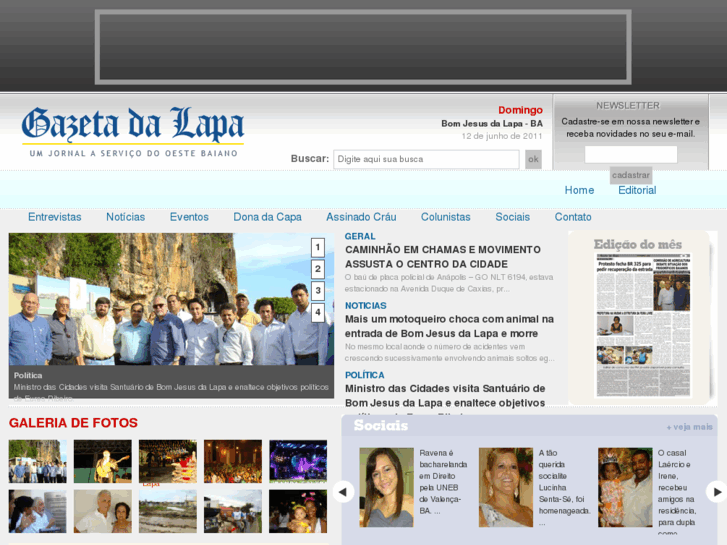Open the Lucinha Senta-Sé social photo
This screenshot has width=727, height=545.
point(506,487)
